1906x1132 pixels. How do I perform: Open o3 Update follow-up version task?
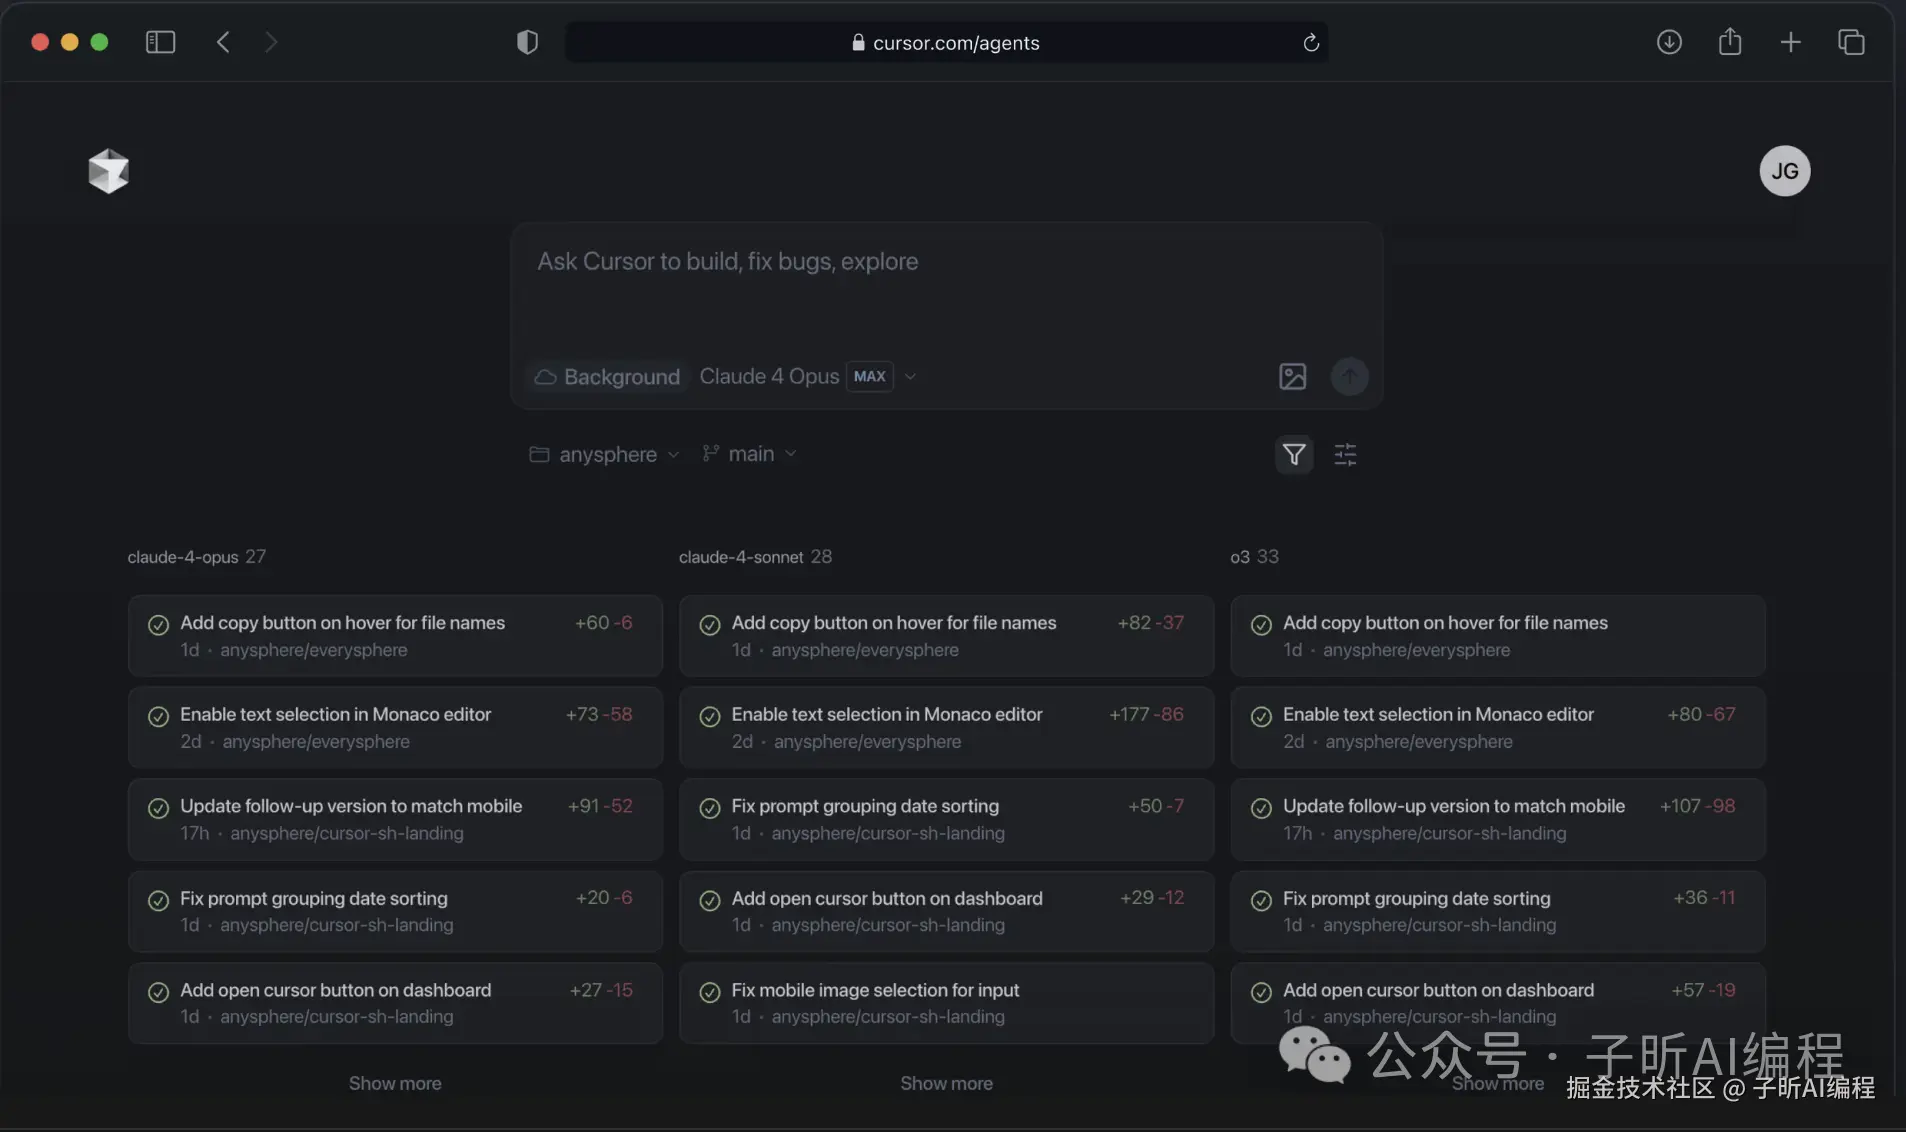(1497, 819)
